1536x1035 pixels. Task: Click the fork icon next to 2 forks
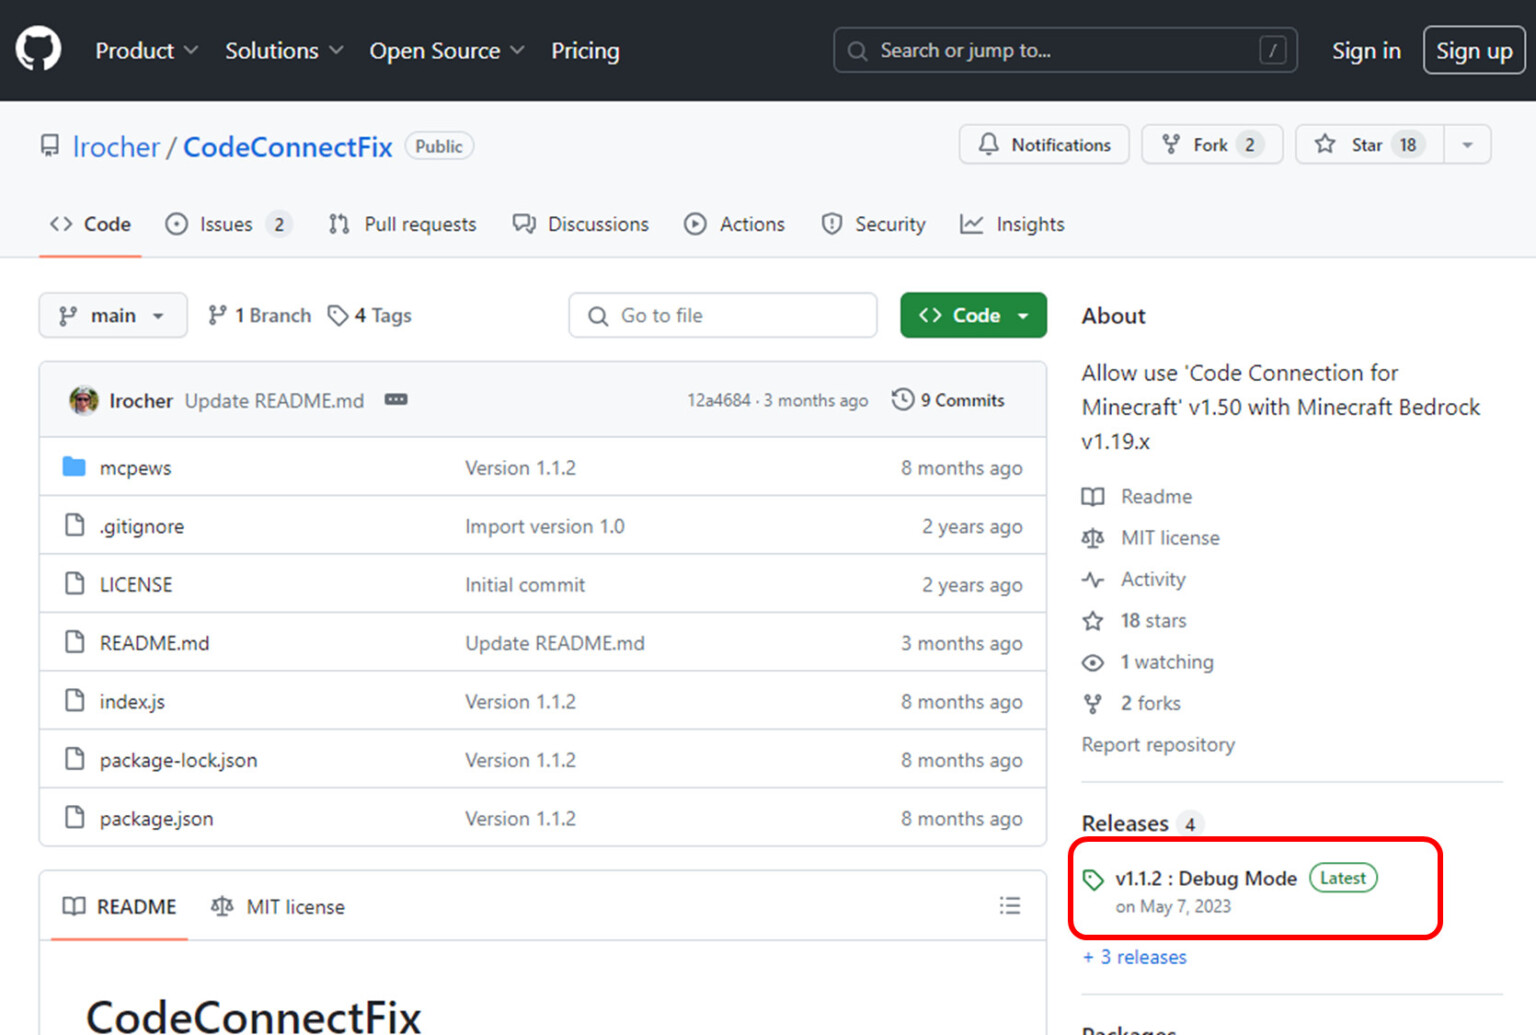(1093, 704)
